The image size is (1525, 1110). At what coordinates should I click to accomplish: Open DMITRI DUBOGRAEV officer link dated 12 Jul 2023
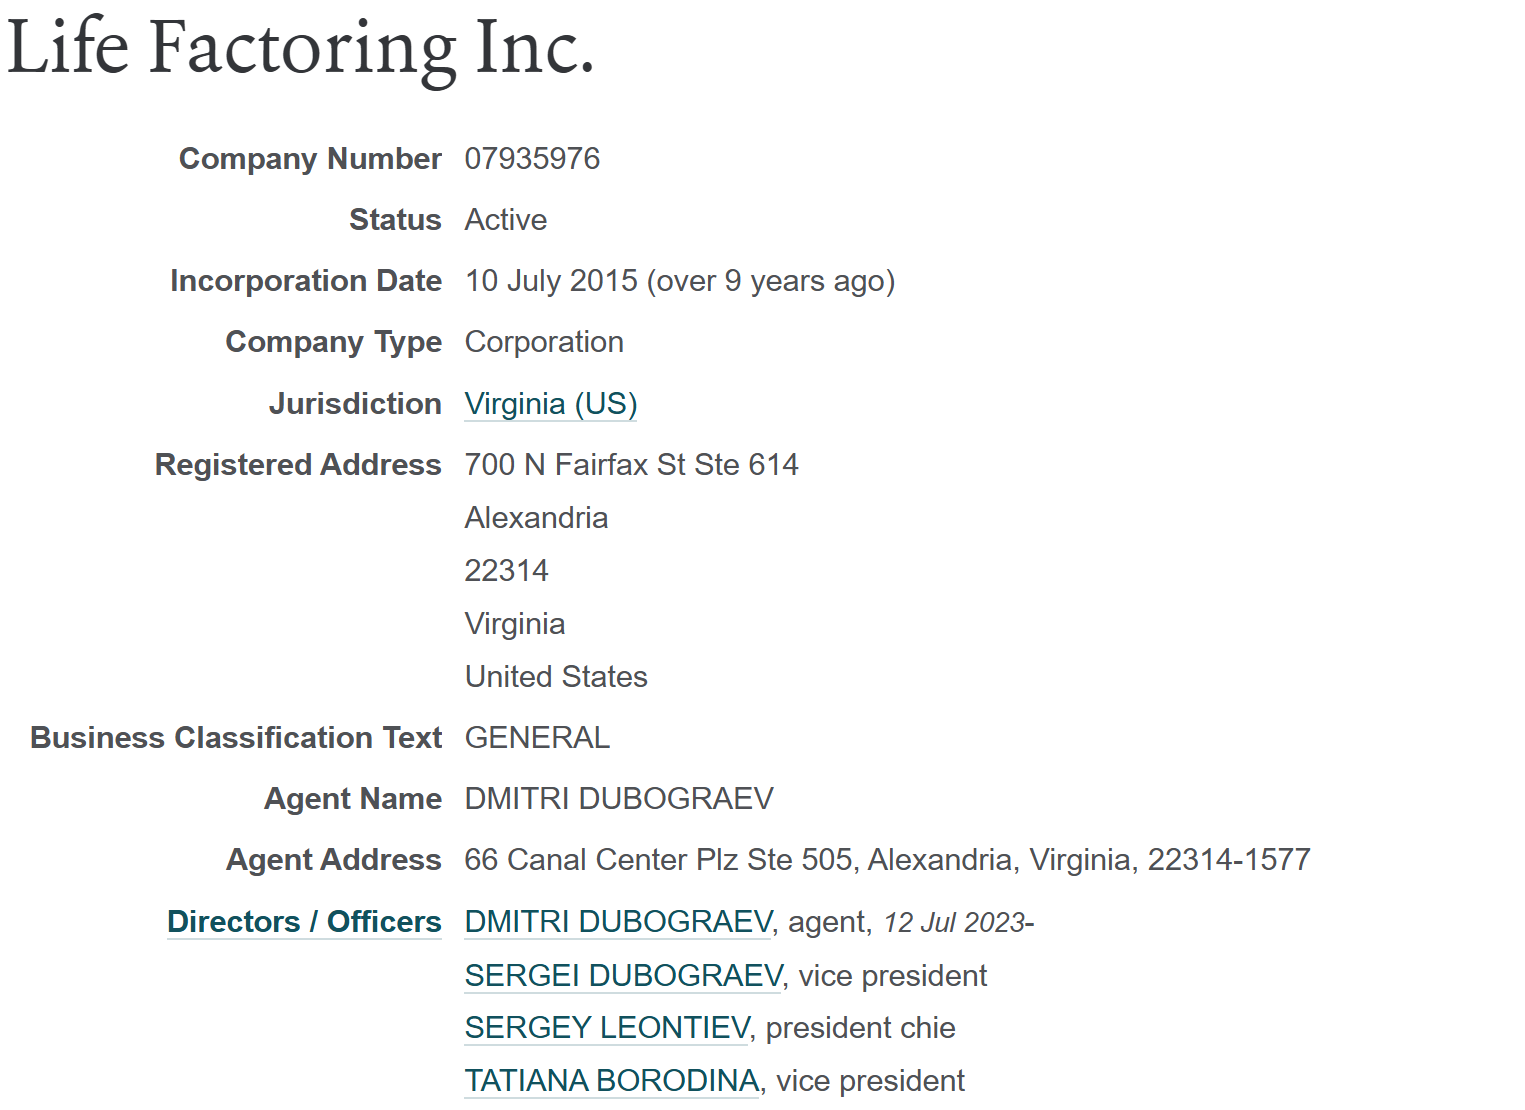618,922
